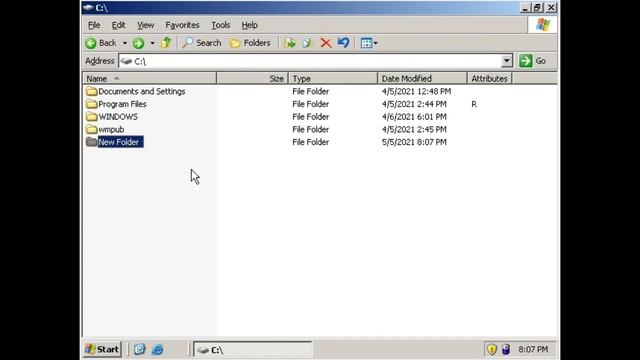This screenshot has height=360, width=640.
Task: Go up one folder level
Action: pyautogui.click(x=166, y=42)
